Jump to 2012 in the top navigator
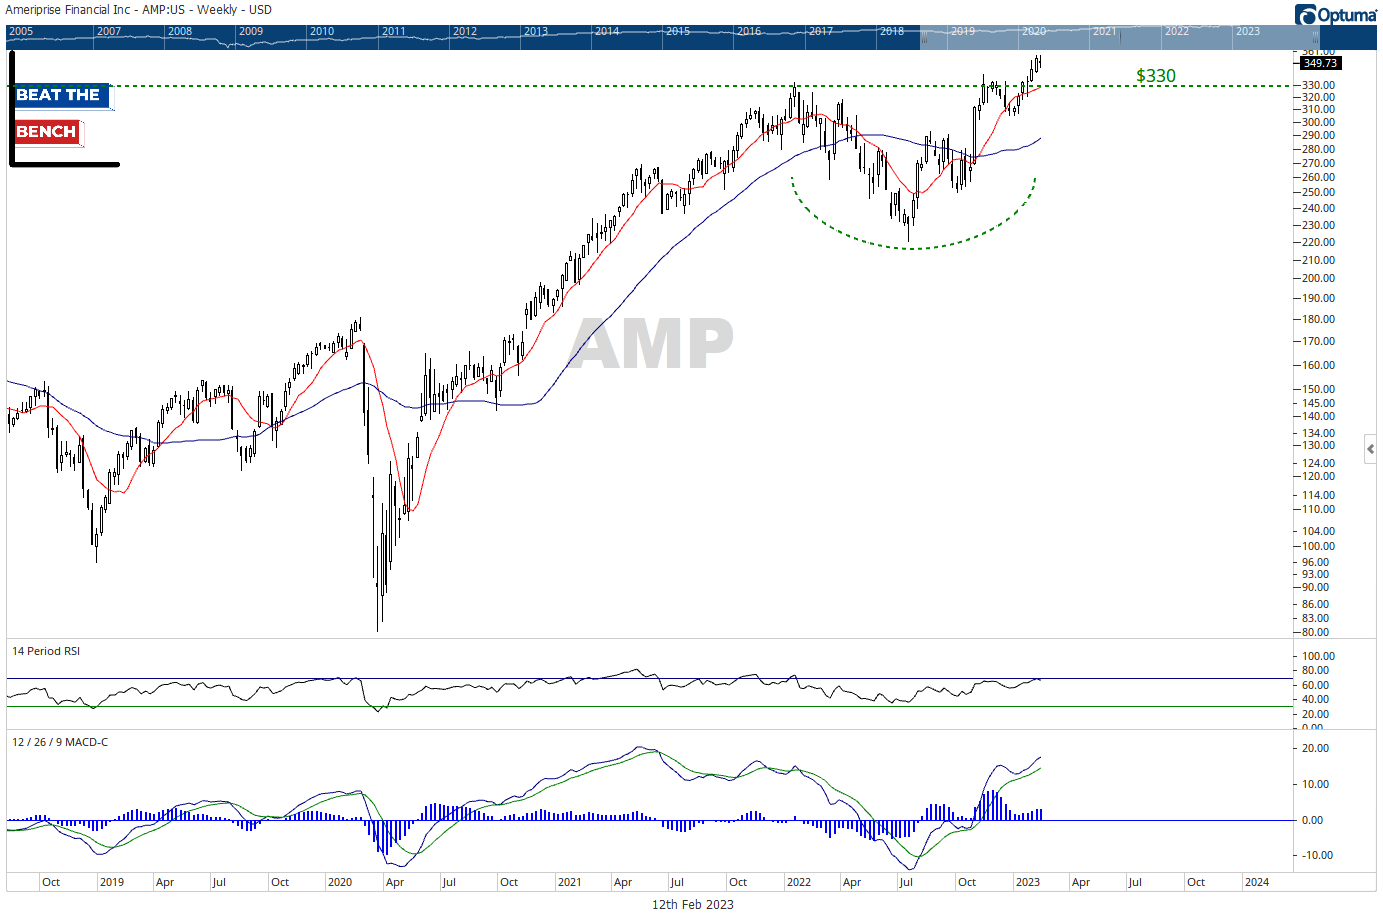The image size is (1383, 924). (465, 31)
